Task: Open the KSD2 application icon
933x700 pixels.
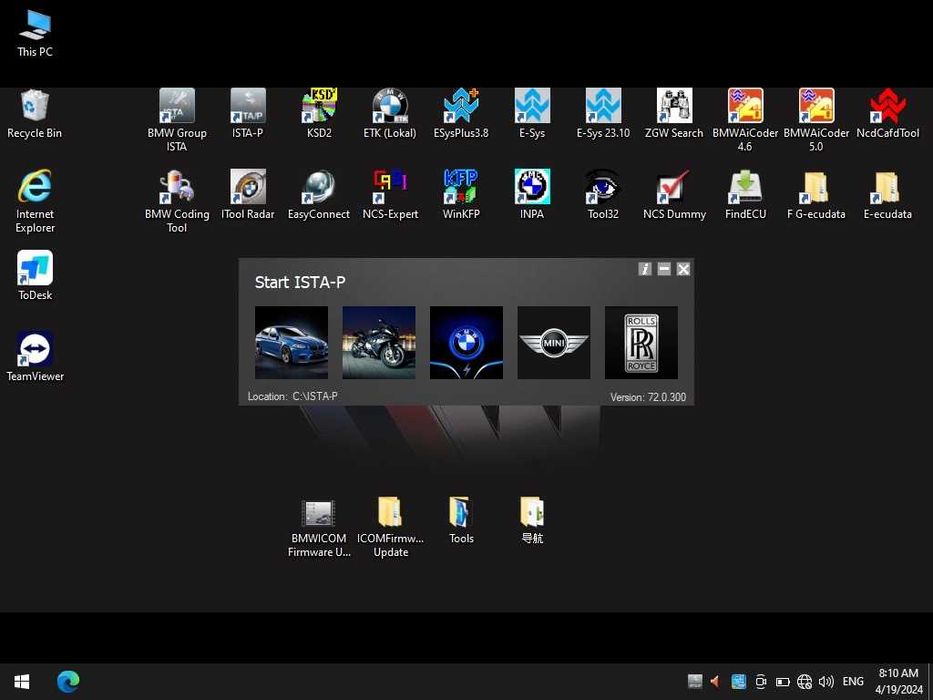Action: click(x=319, y=107)
